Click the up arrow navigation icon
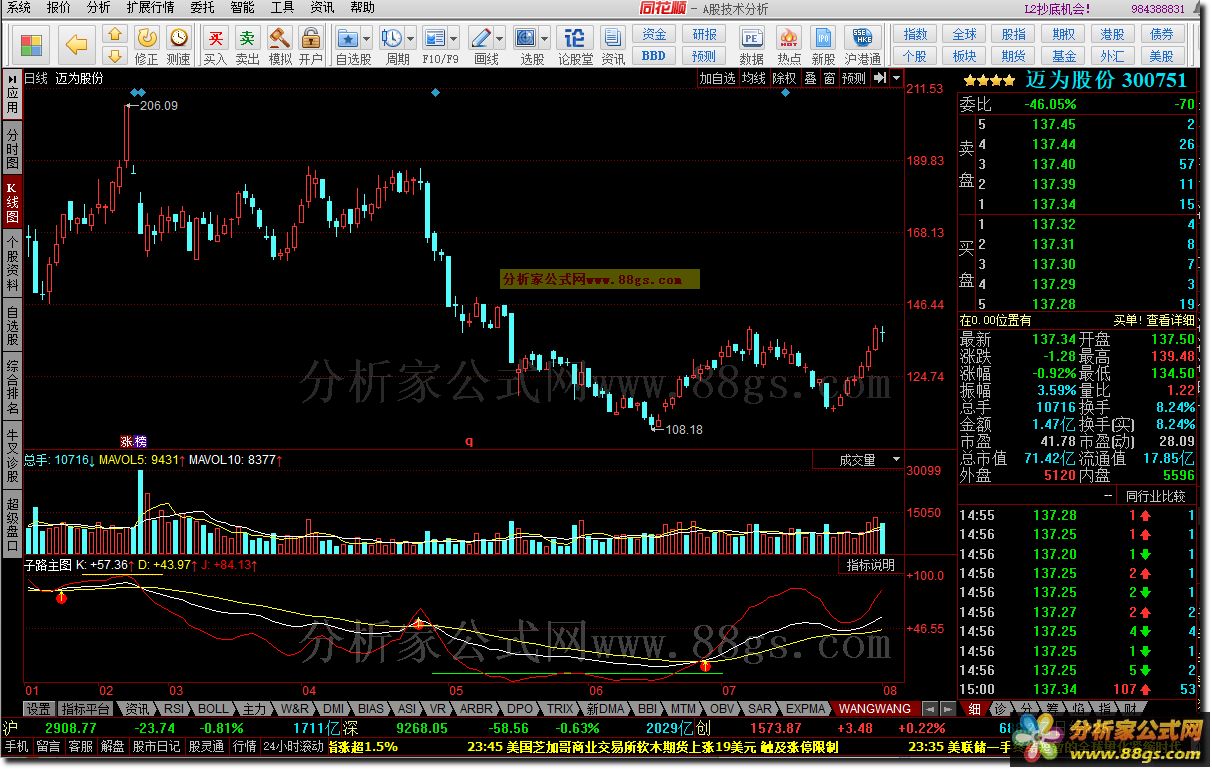1212x769 pixels. (x=115, y=35)
